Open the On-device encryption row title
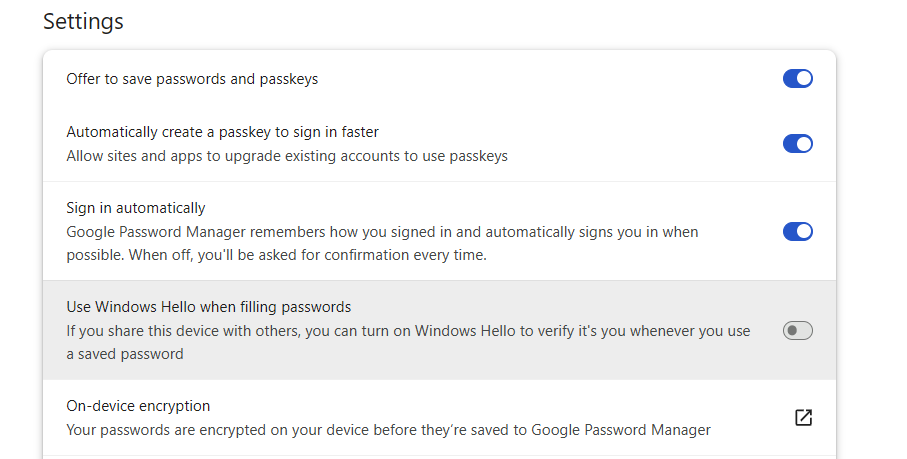This screenshot has height=459, width=907. click(138, 406)
